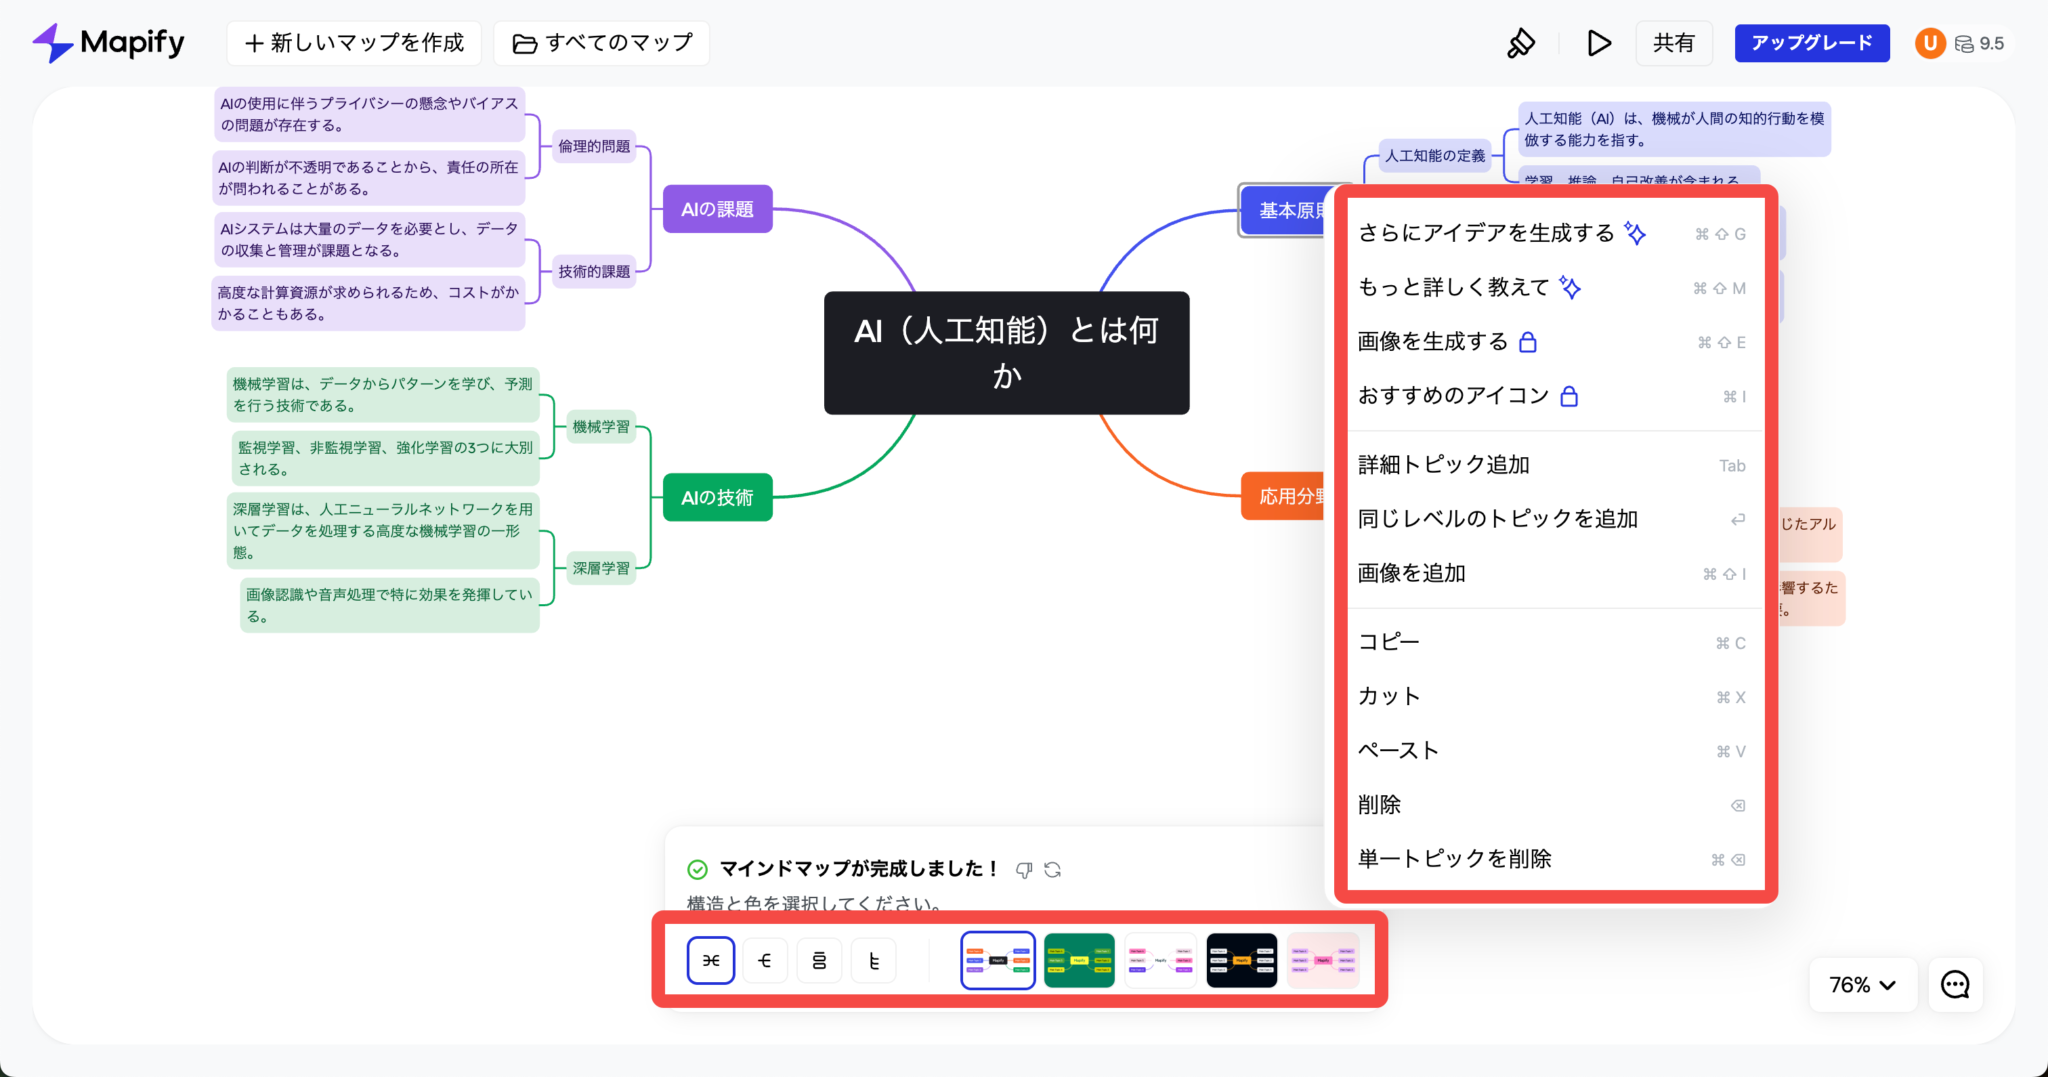Choose the org-chart style structure icon

(x=819, y=959)
